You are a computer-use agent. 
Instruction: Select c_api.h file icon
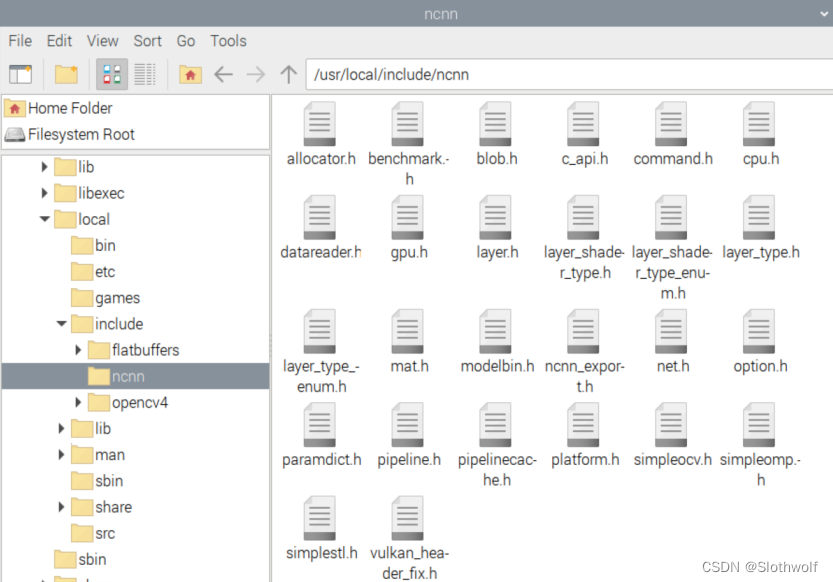click(583, 124)
